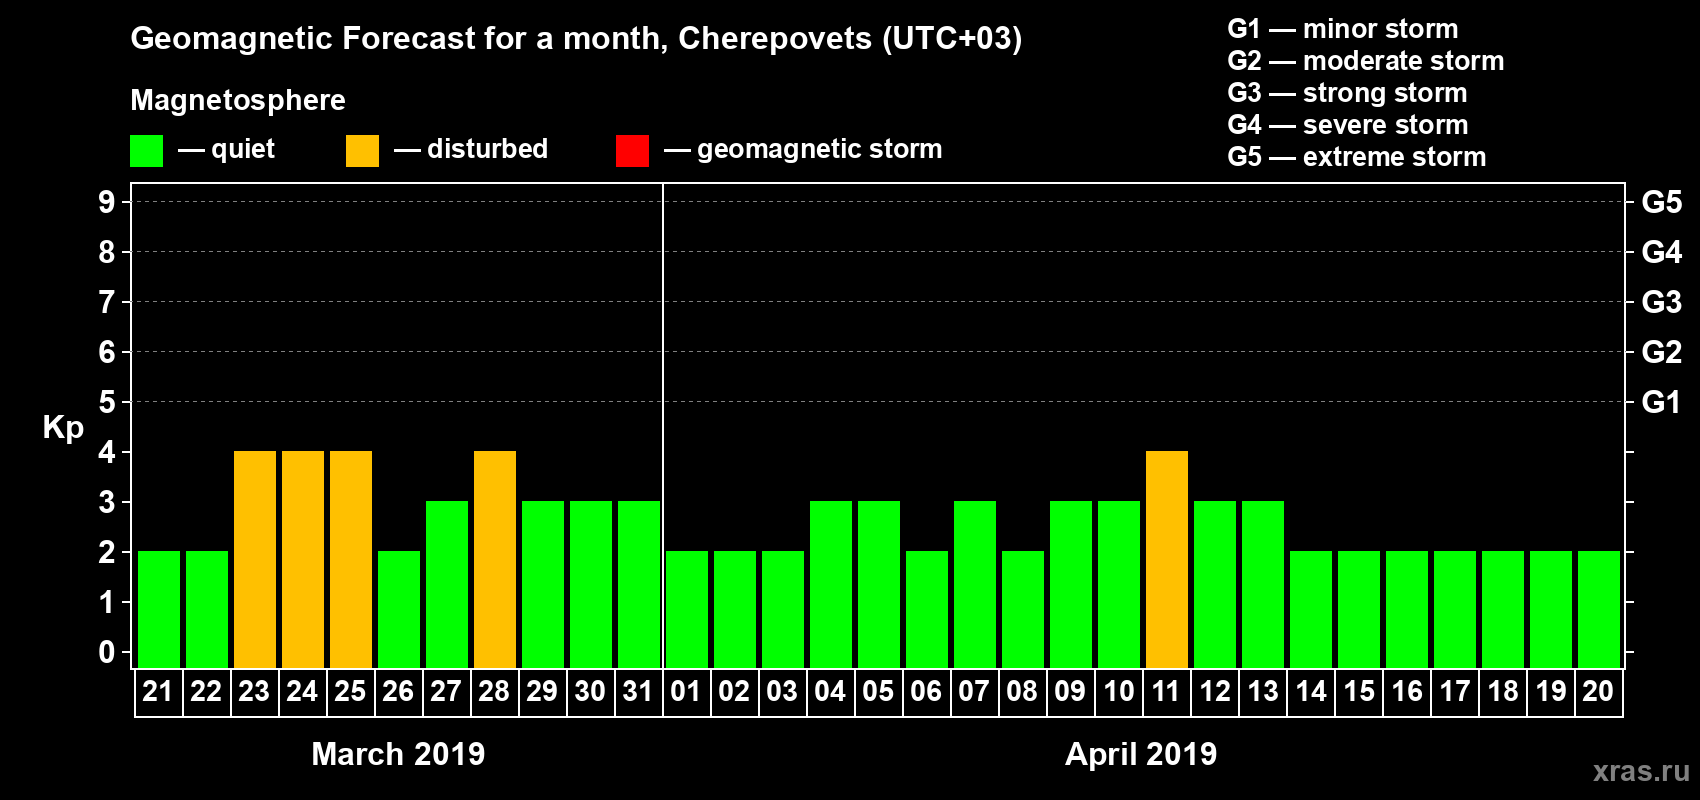Click the date label 20 at axis end
Screen dimensions: 1700x800
1598,692
